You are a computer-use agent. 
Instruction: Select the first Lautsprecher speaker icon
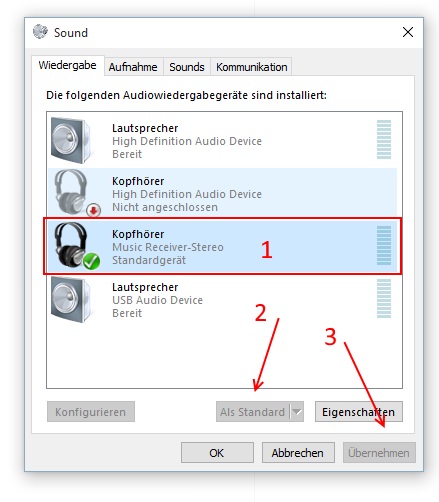point(71,140)
